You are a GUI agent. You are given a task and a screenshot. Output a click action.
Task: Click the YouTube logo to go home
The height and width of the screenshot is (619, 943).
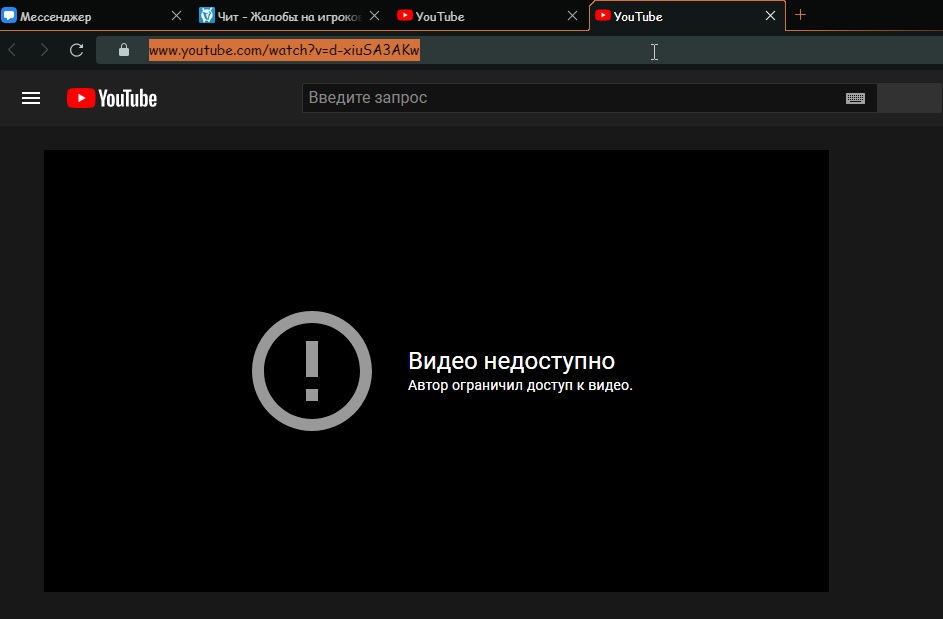click(x=112, y=98)
